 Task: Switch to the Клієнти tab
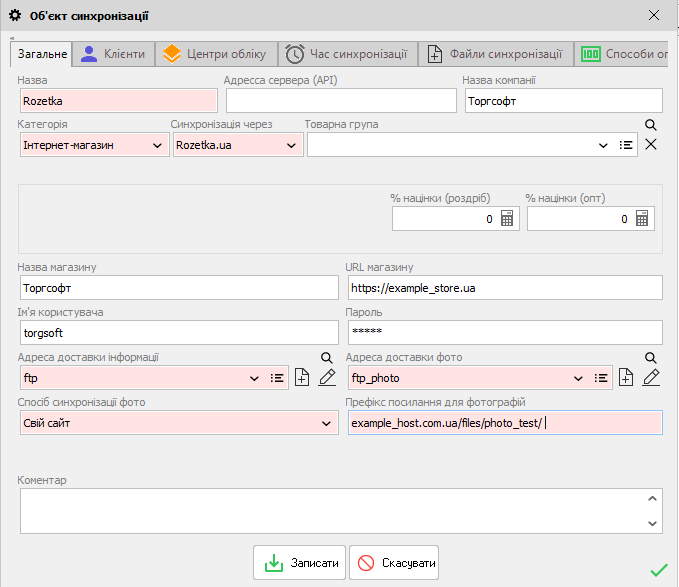[x=113, y=54]
